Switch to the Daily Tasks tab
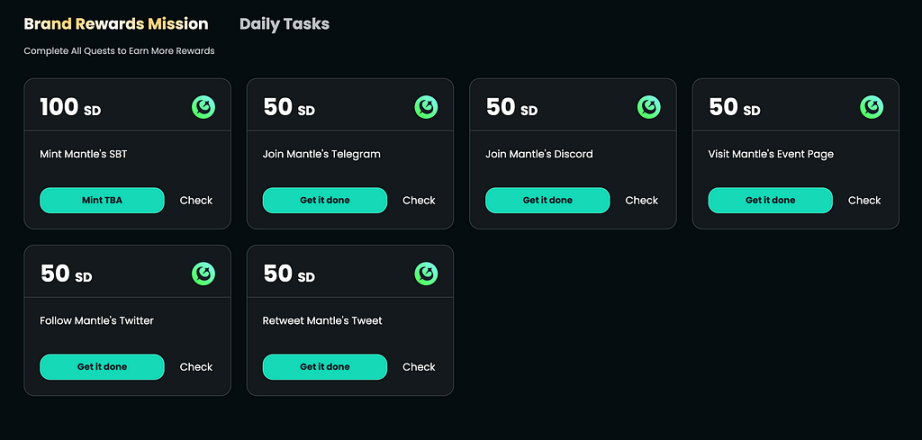This screenshot has width=922, height=440. (x=284, y=24)
